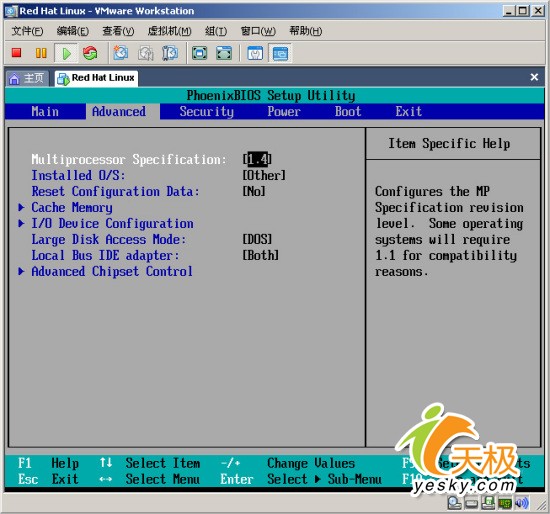Screen dimensions: 550x514
Task: Click the Quick Switch mode icon
Action: tap(224, 53)
